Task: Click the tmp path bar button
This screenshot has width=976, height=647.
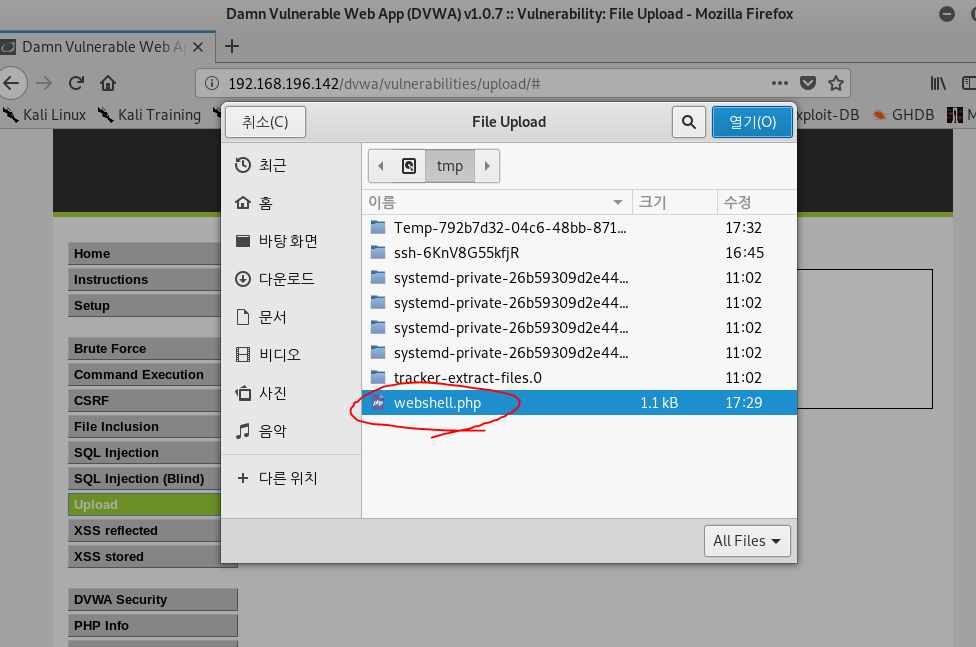Action: click(449, 166)
